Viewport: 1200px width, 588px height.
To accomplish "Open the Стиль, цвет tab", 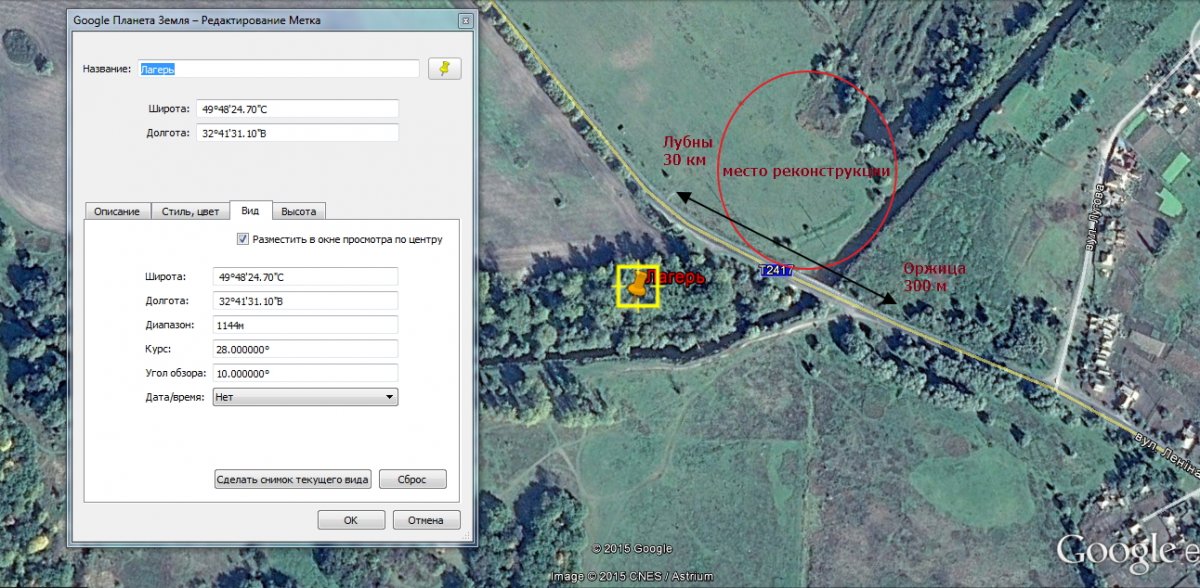I will [x=190, y=211].
